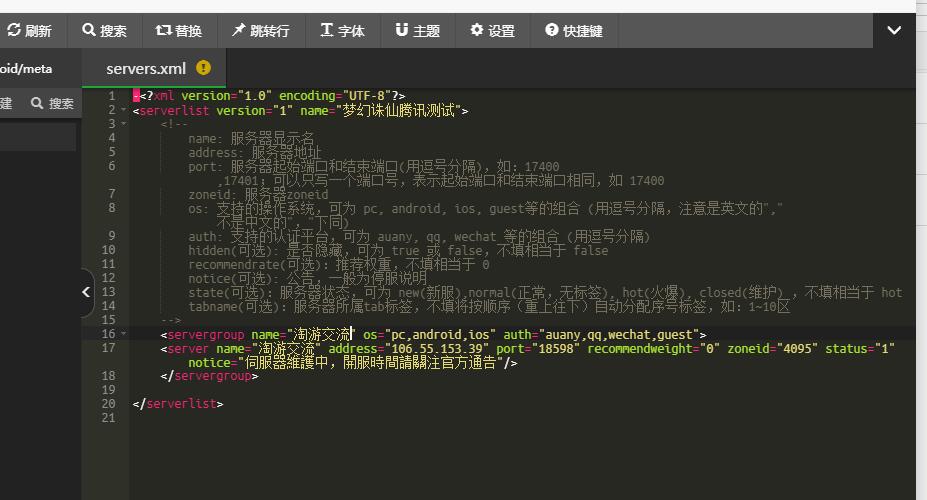
Task: Click the 刷新 refresh icon button
Action: click(x=29, y=31)
